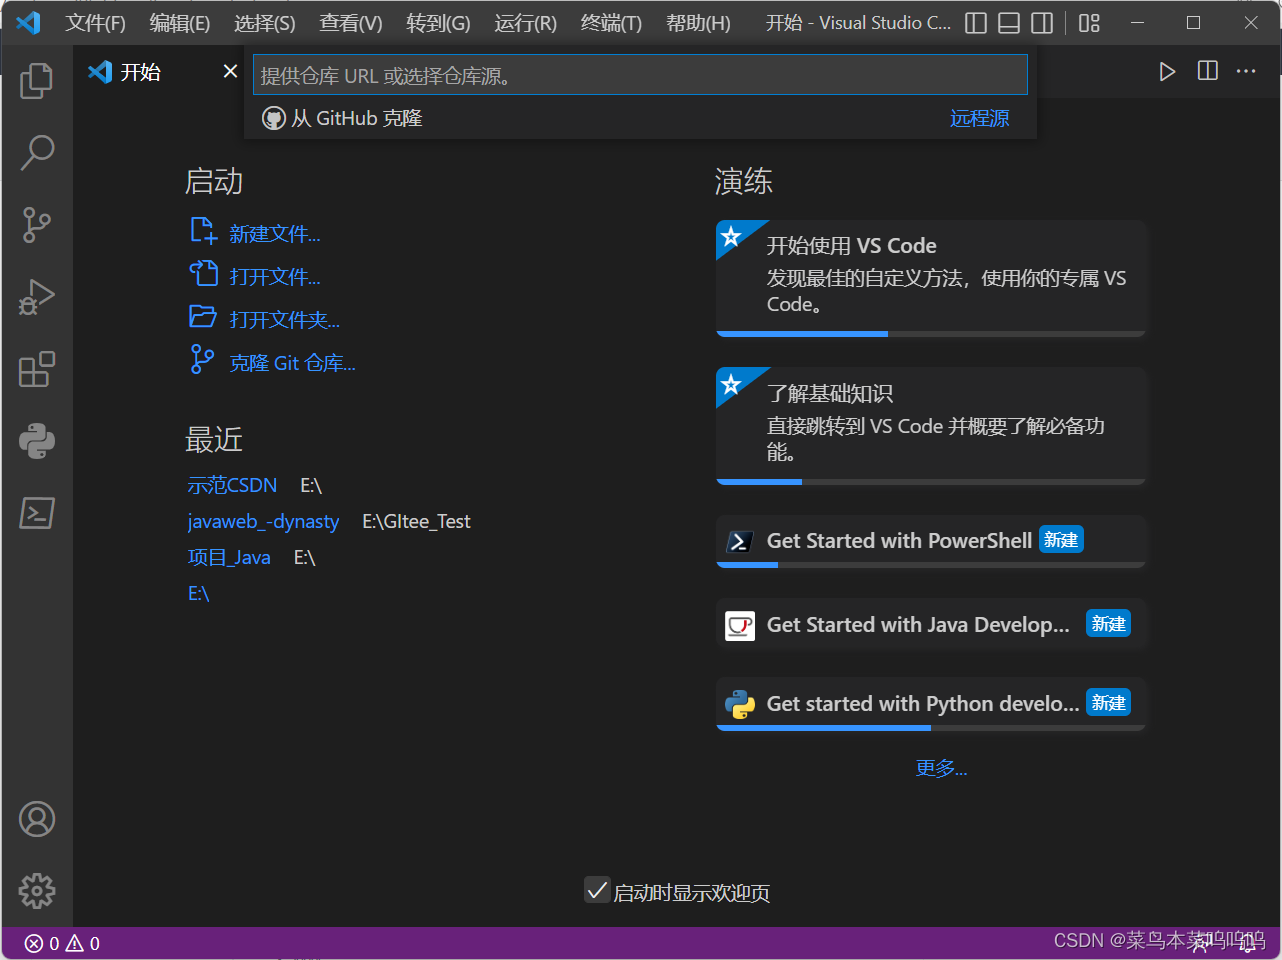Toggle primary side bar layout icon
This screenshot has width=1282, height=960.
click(976, 23)
